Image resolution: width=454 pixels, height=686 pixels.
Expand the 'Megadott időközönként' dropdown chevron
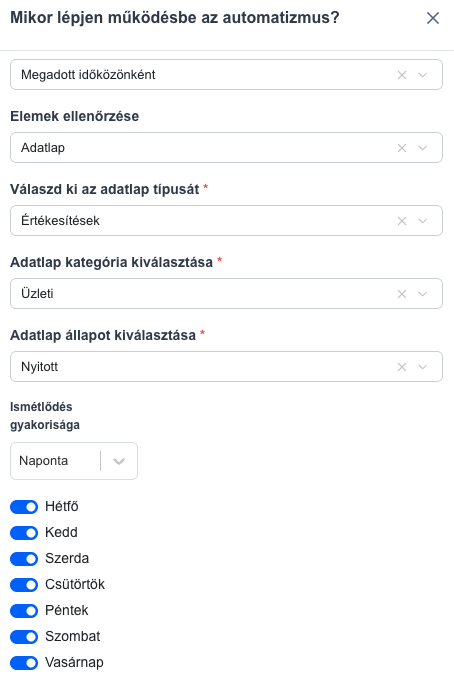click(x=423, y=75)
